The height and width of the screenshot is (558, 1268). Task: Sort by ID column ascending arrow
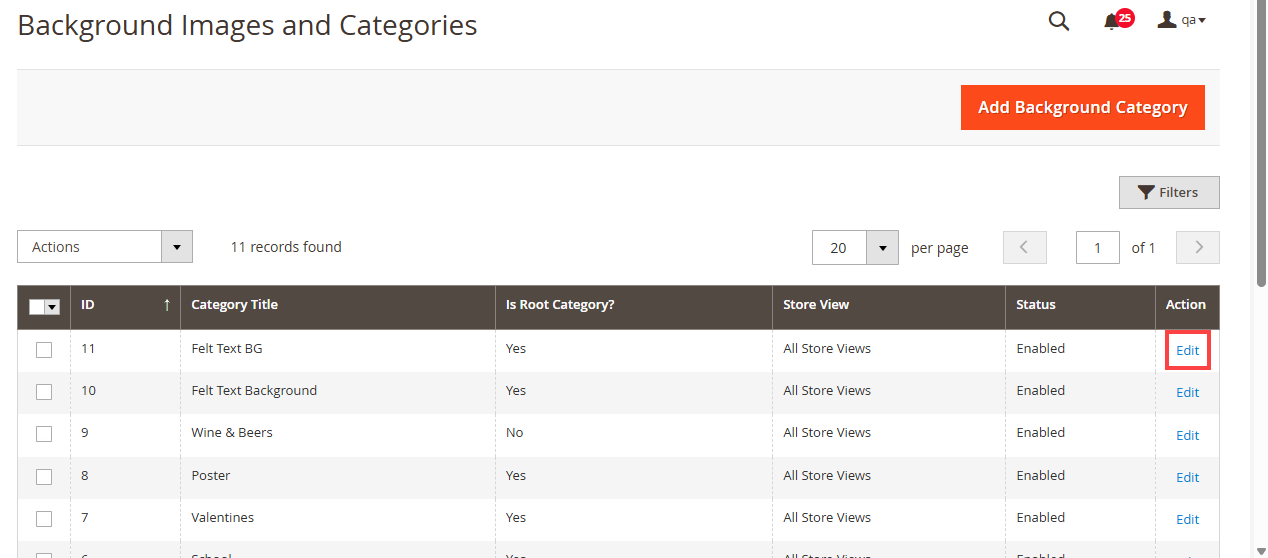pos(167,305)
